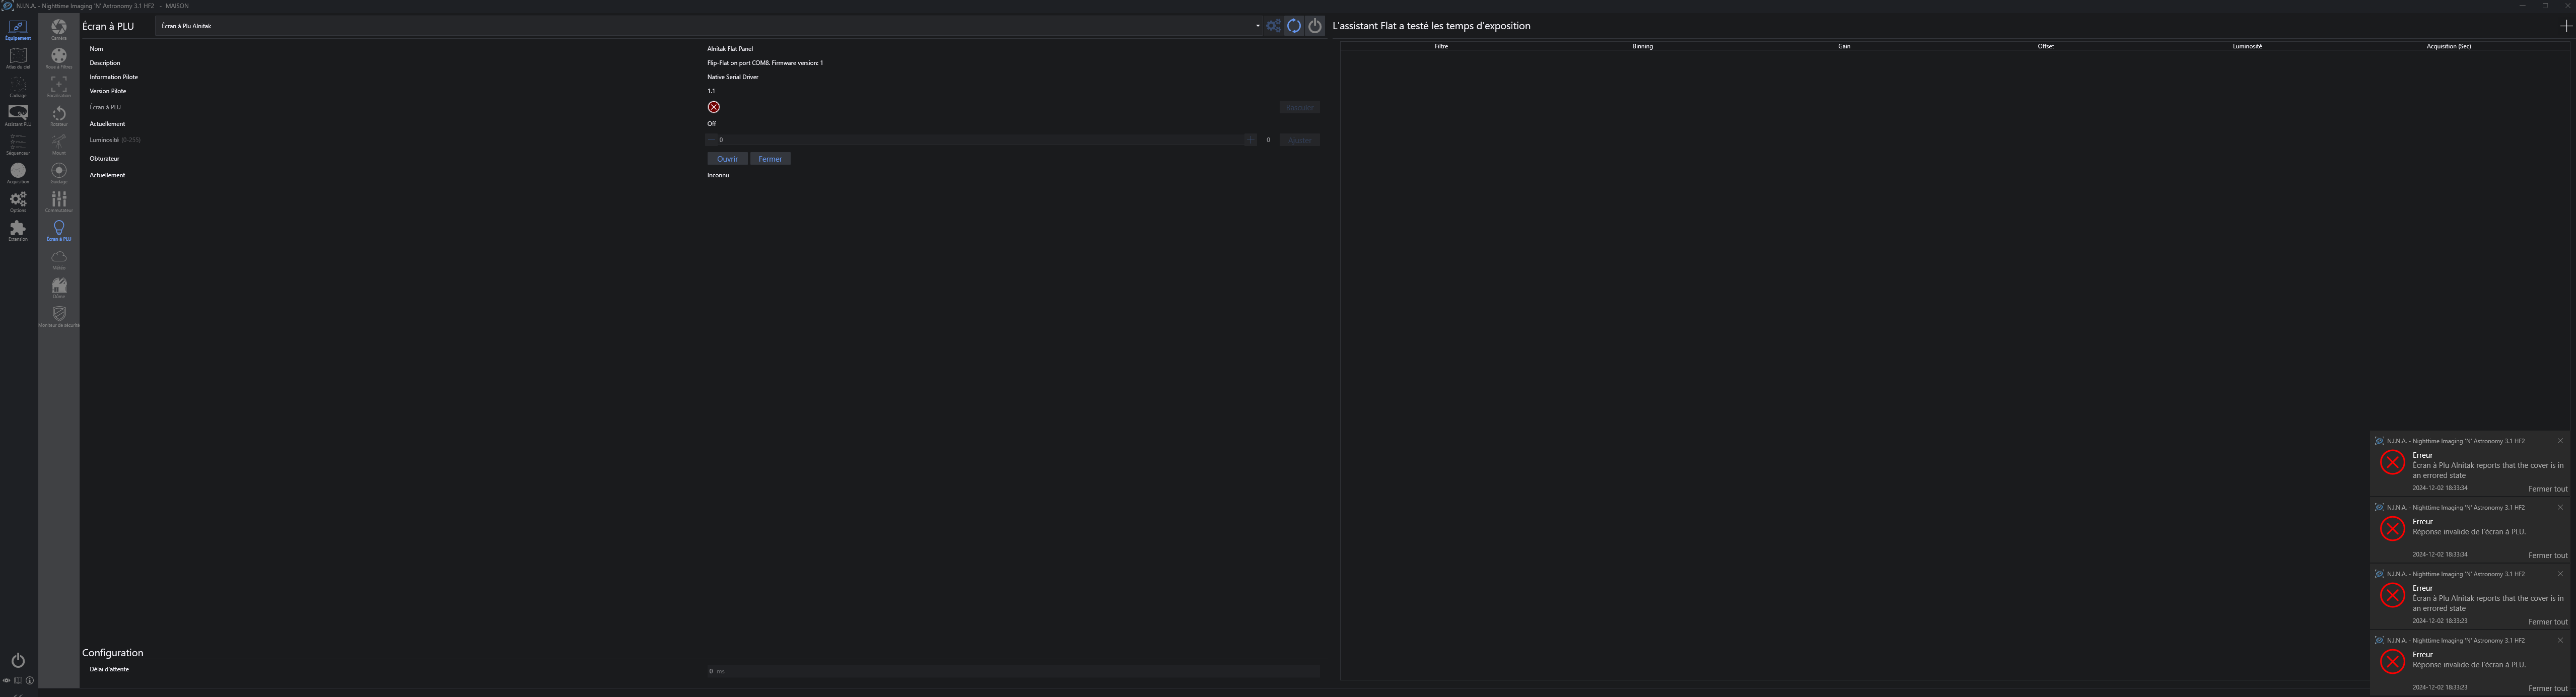Click Fermer to close the shutter
Screen dimensions: 2576x697
point(770,159)
